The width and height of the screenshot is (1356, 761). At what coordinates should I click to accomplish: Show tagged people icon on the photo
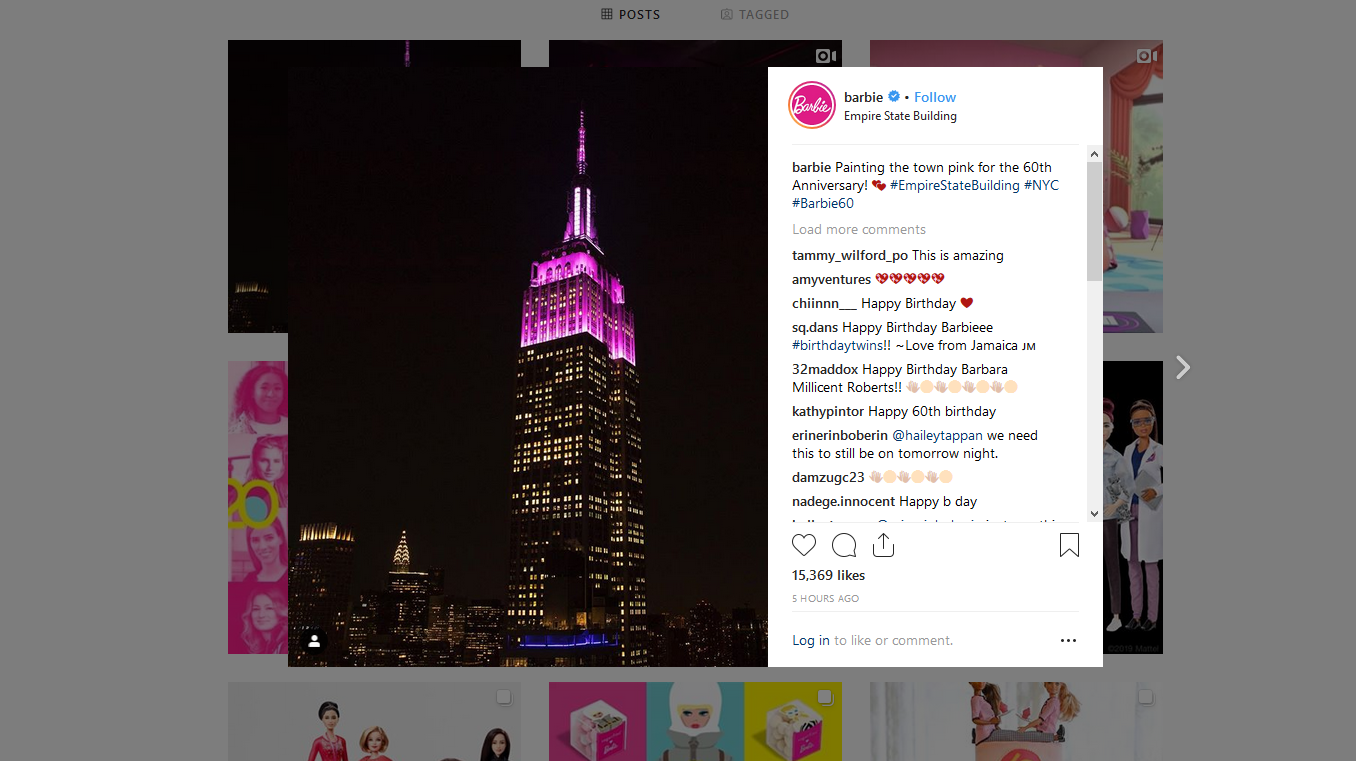314,641
